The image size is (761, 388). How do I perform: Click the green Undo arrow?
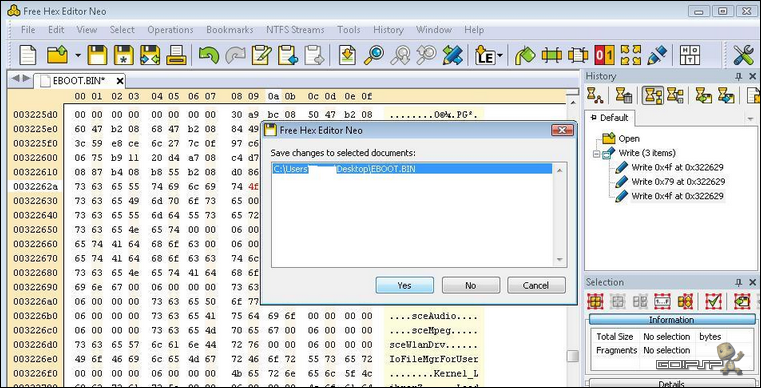209,55
